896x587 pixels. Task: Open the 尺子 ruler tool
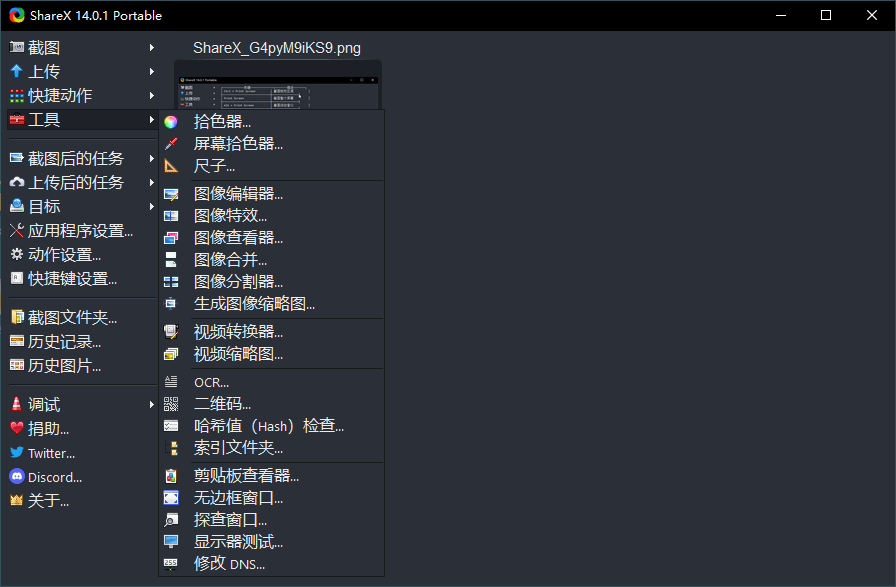coord(214,164)
